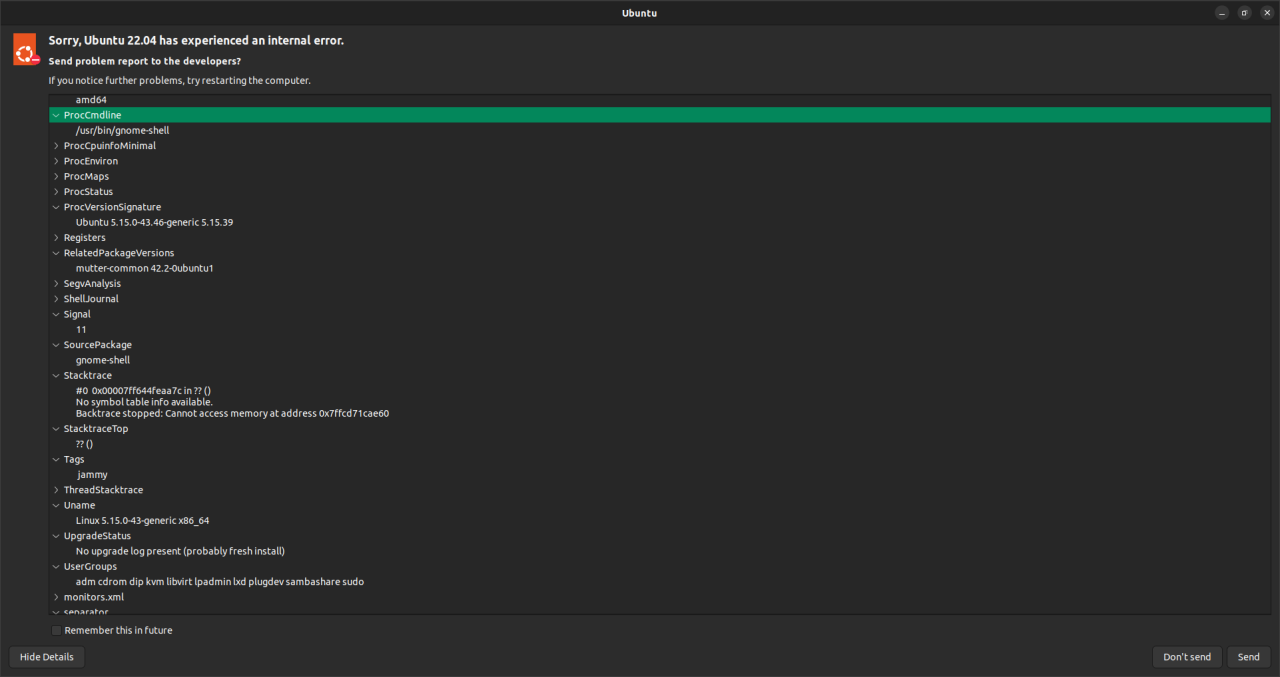Click Hide Details button
The height and width of the screenshot is (677, 1280).
click(x=47, y=657)
